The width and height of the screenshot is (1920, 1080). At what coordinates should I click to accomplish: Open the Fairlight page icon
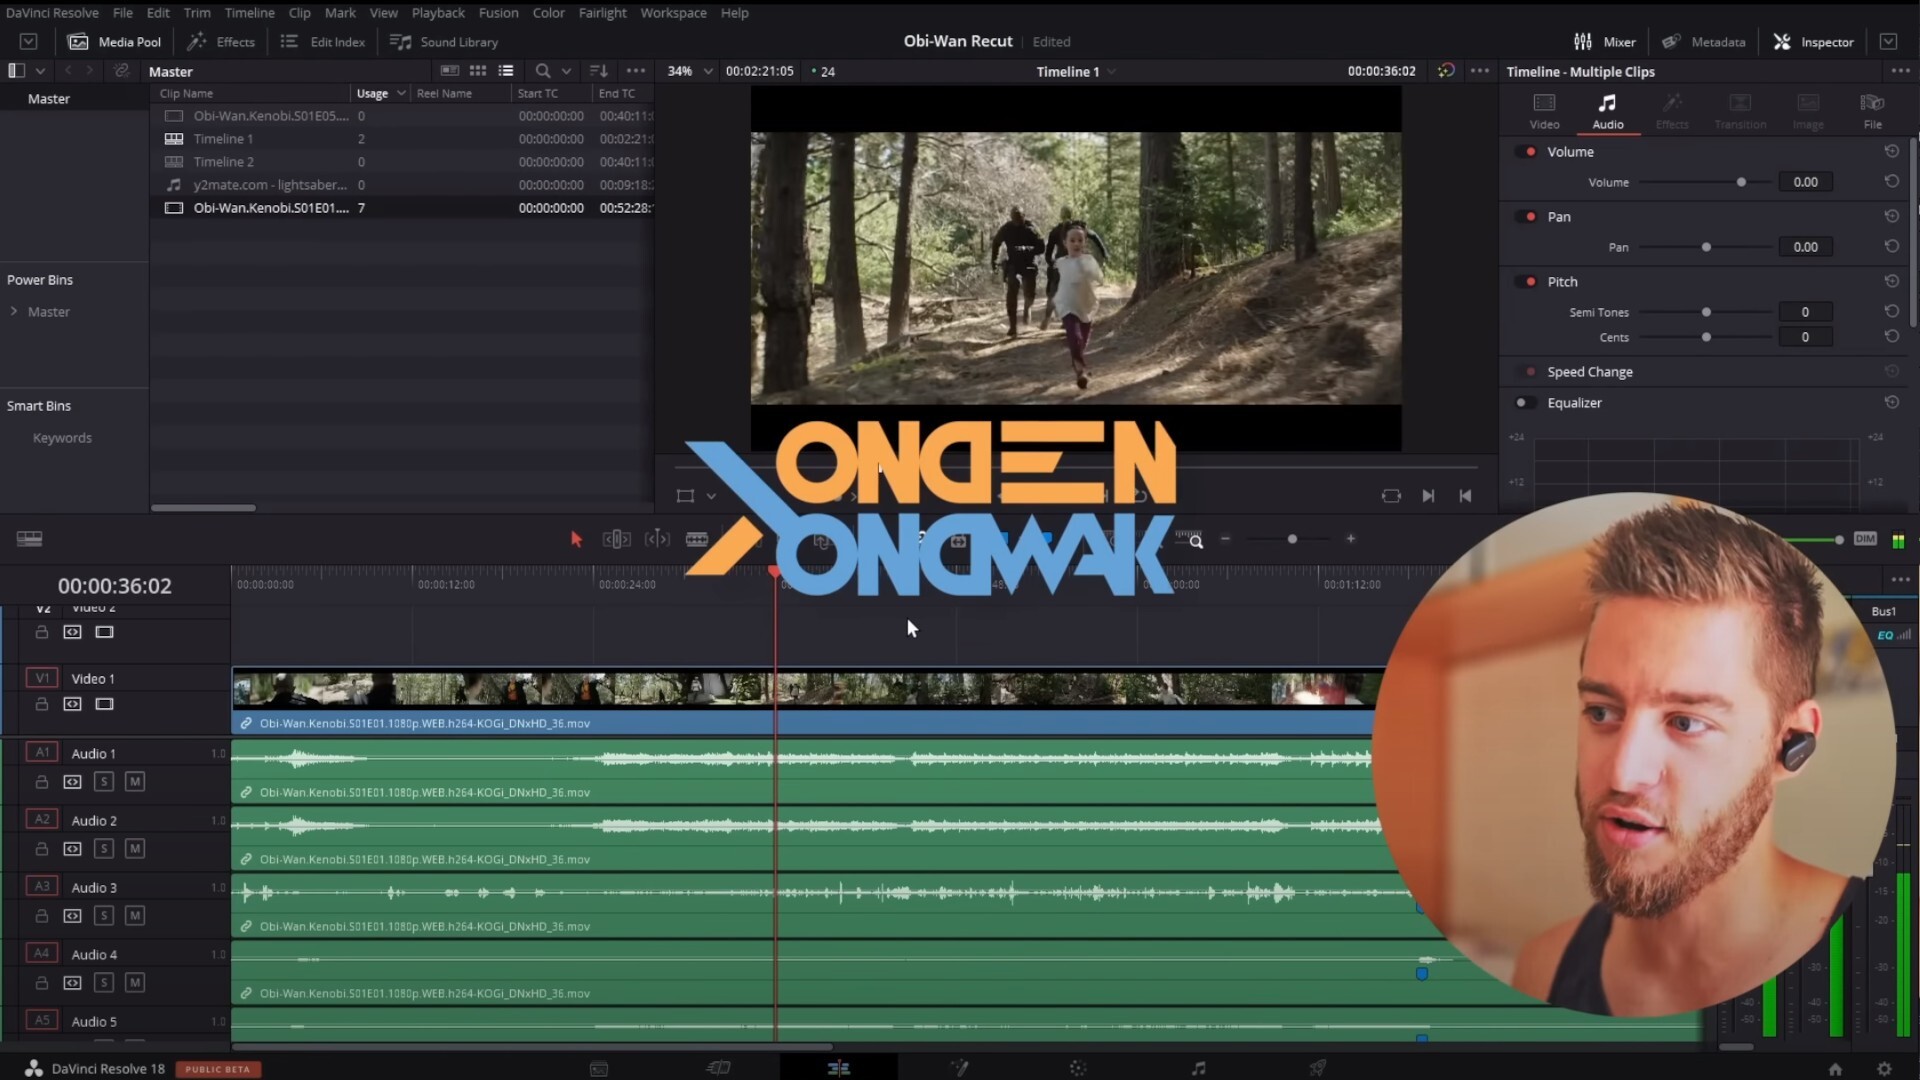[1198, 1068]
